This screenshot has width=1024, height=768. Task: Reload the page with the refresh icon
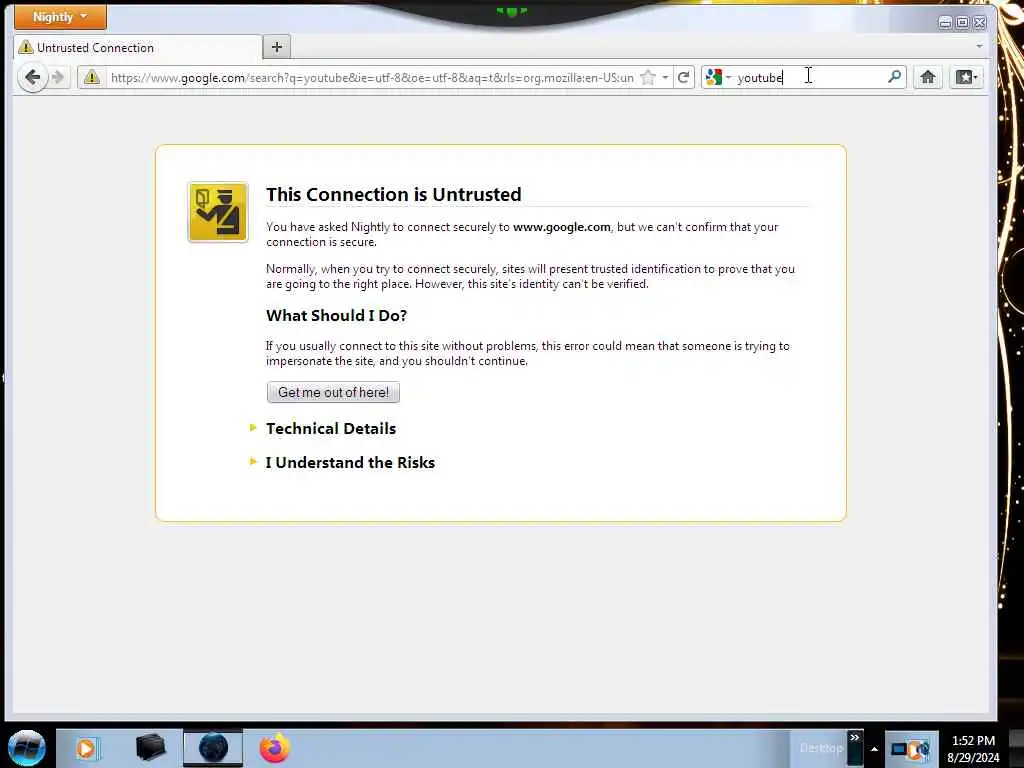684,78
